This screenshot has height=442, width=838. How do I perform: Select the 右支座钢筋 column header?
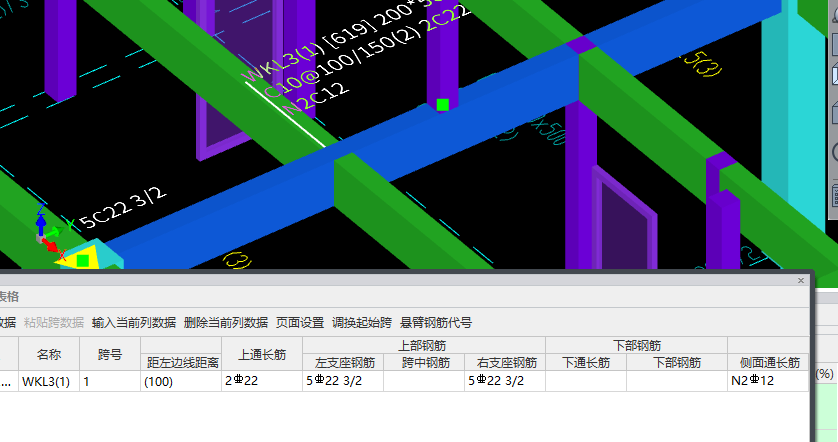click(506, 362)
